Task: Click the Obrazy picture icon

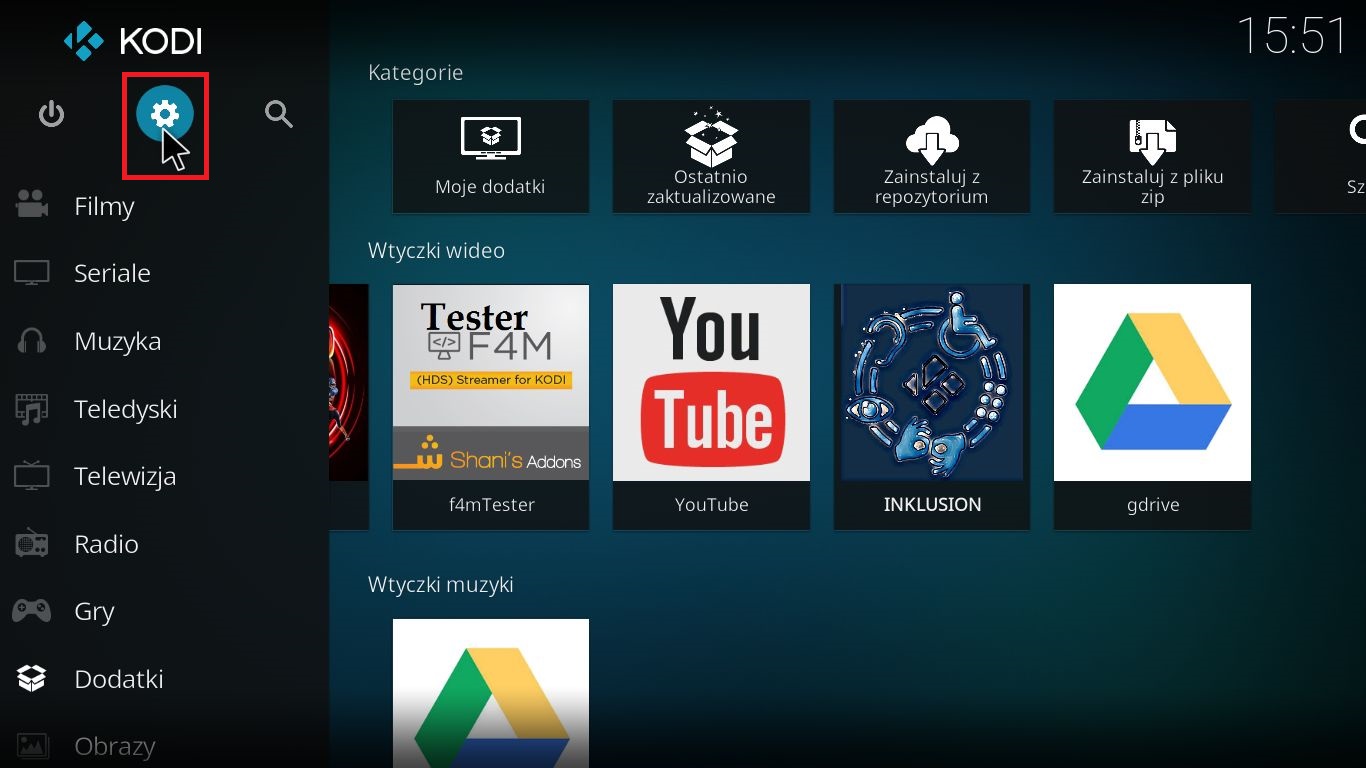Action: pos(32,746)
